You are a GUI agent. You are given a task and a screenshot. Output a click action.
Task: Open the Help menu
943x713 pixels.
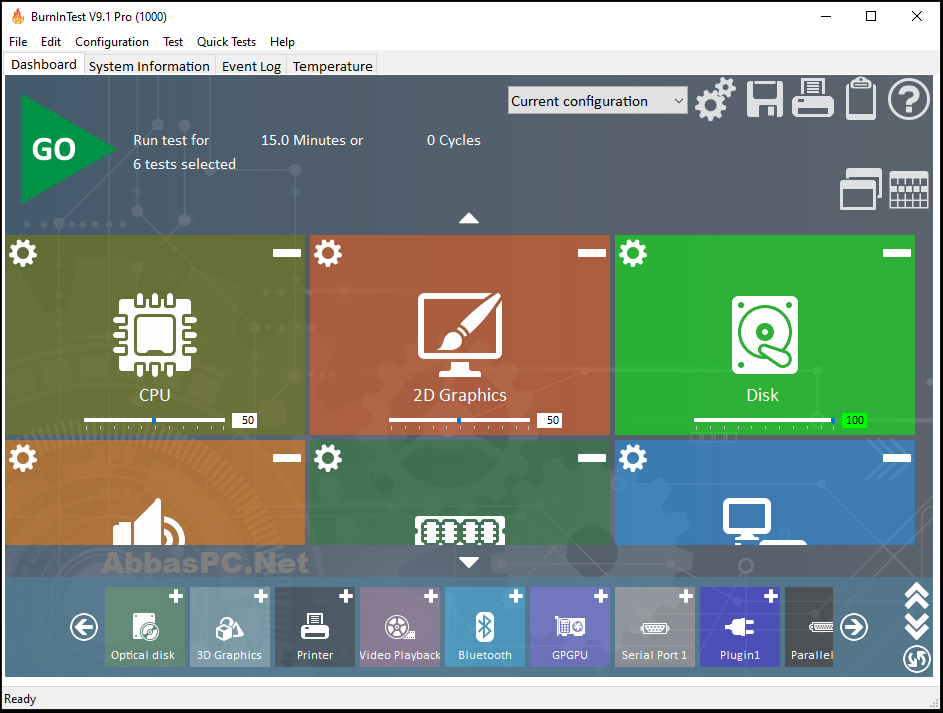(282, 41)
